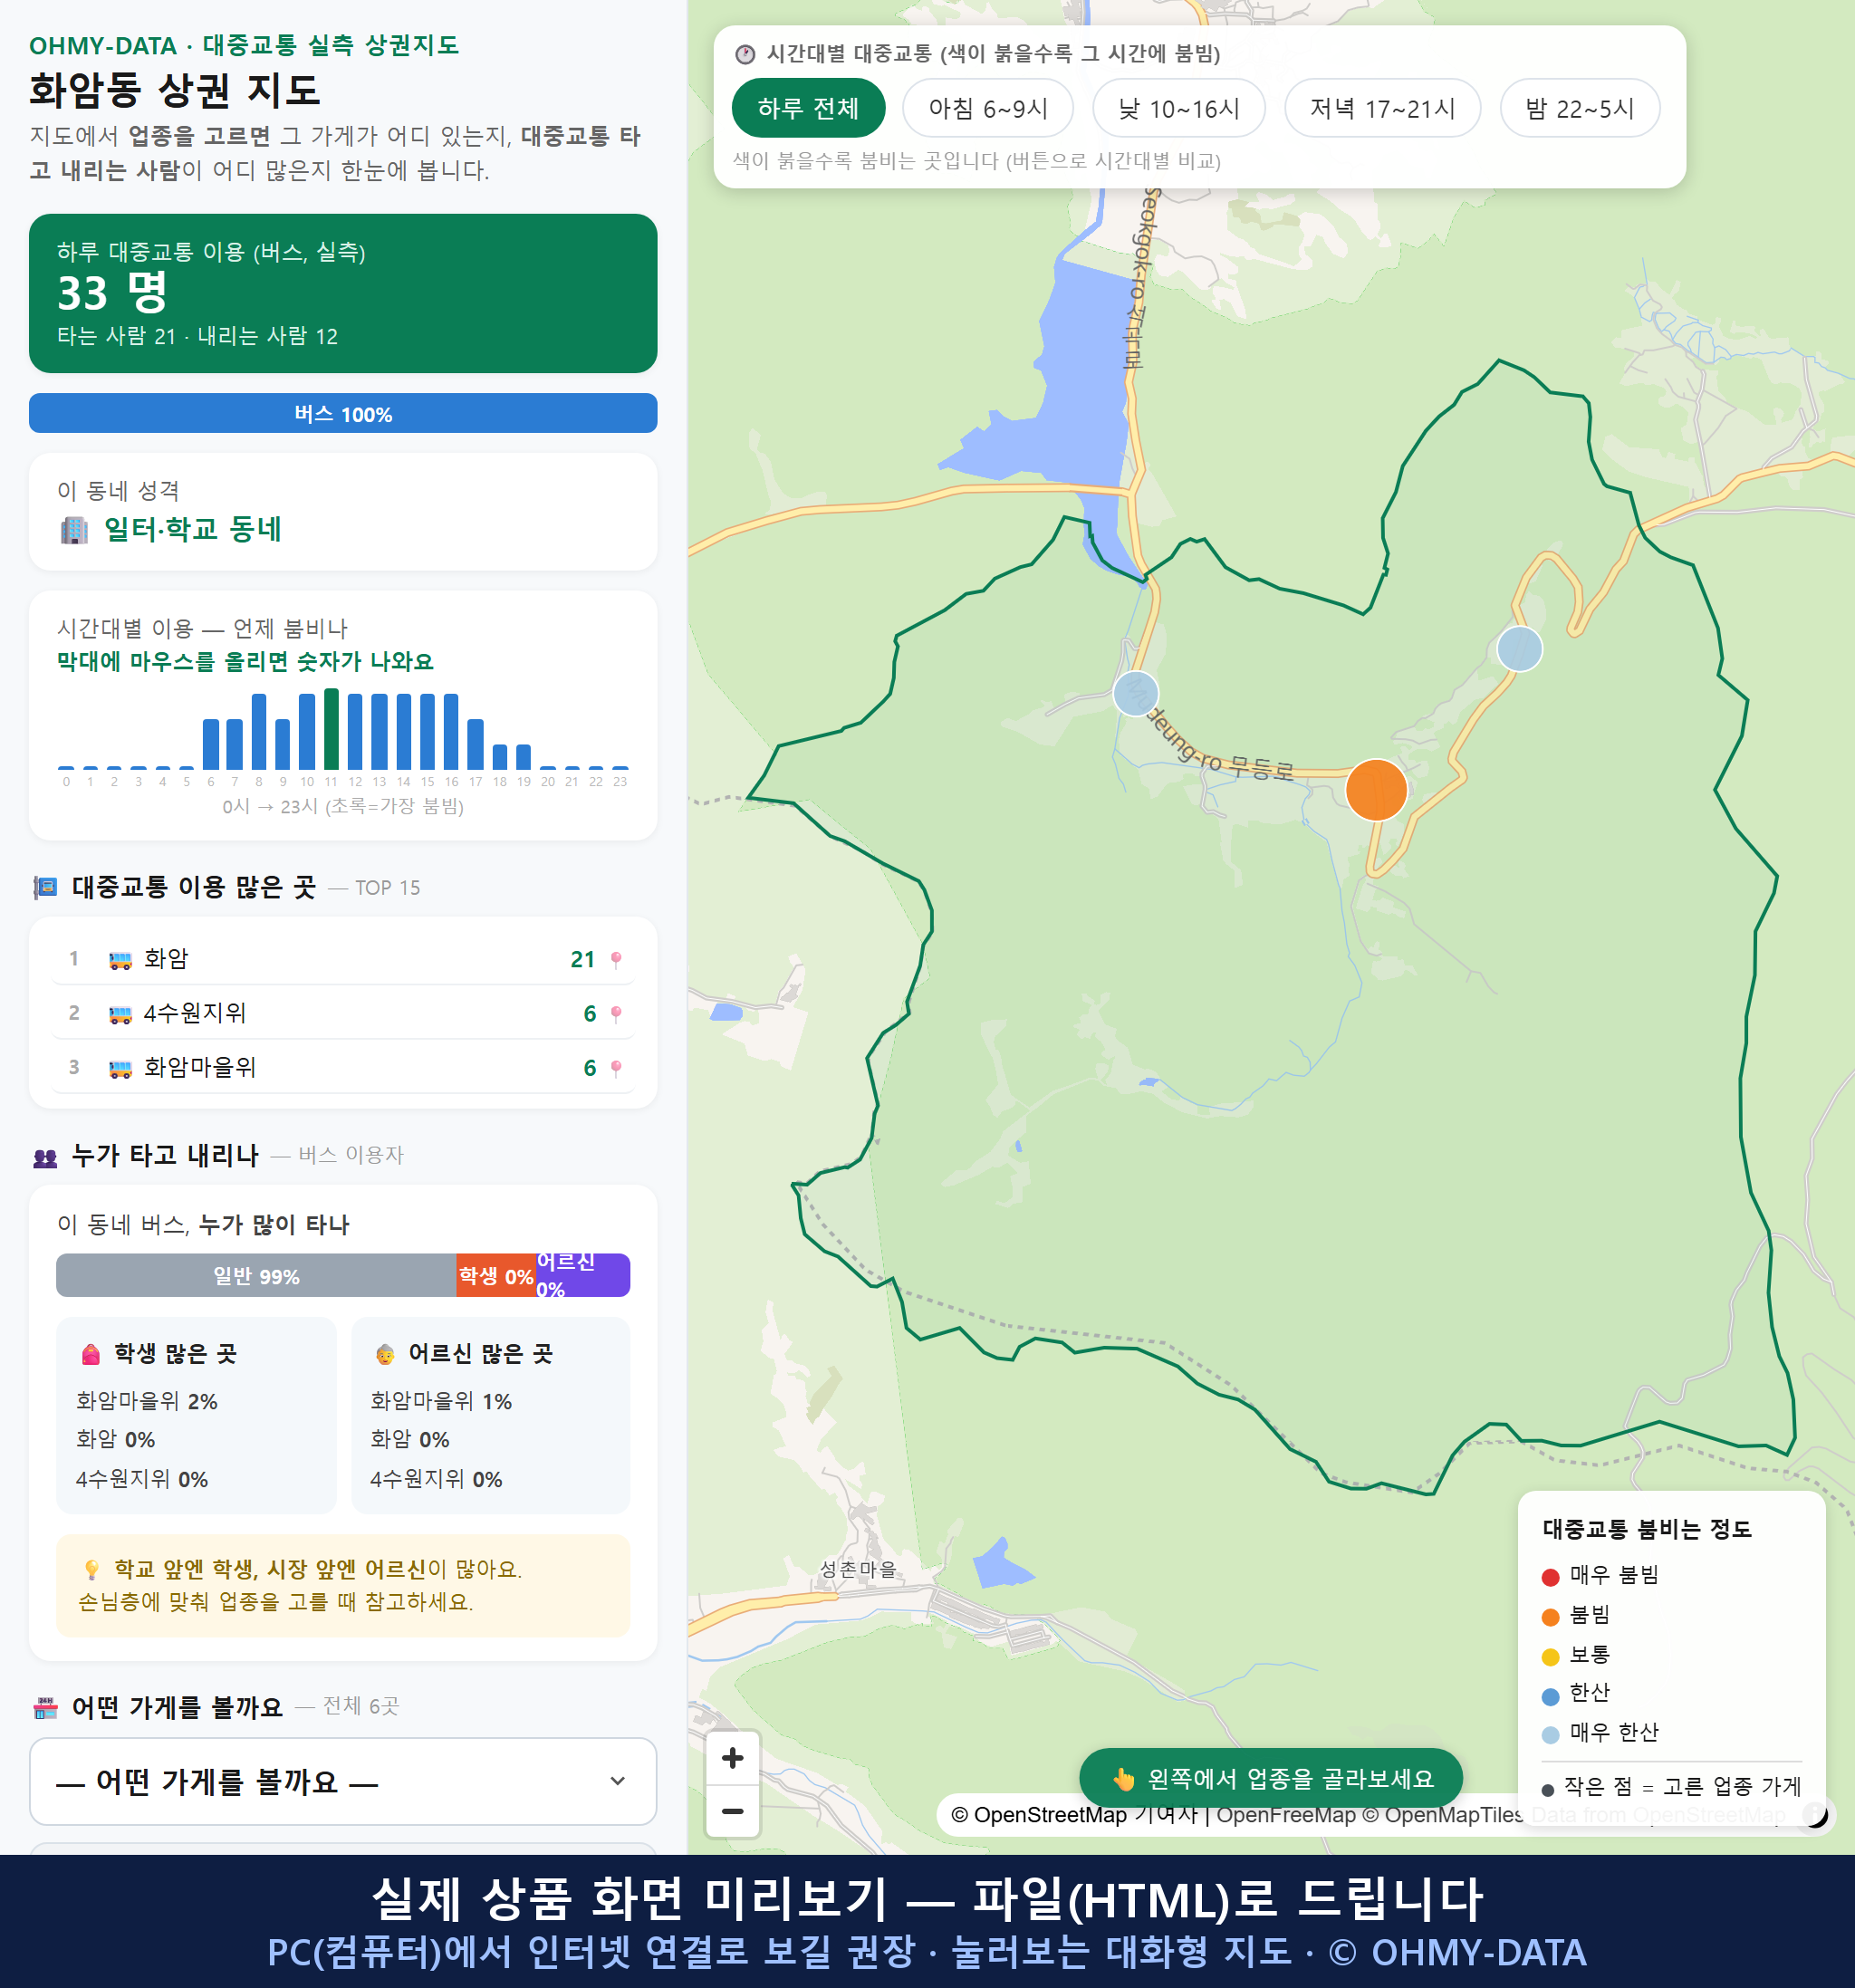The width and height of the screenshot is (1855, 1988).
Task: Click the light blue stop marker near Mudeung-ro
Action: click(1135, 693)
